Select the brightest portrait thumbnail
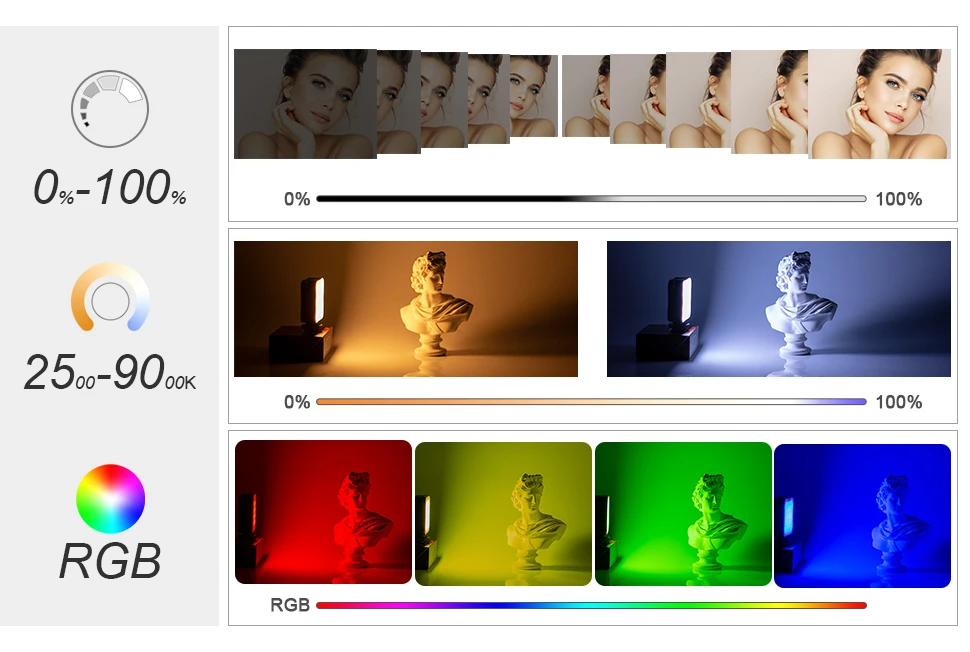 [879, 104]
